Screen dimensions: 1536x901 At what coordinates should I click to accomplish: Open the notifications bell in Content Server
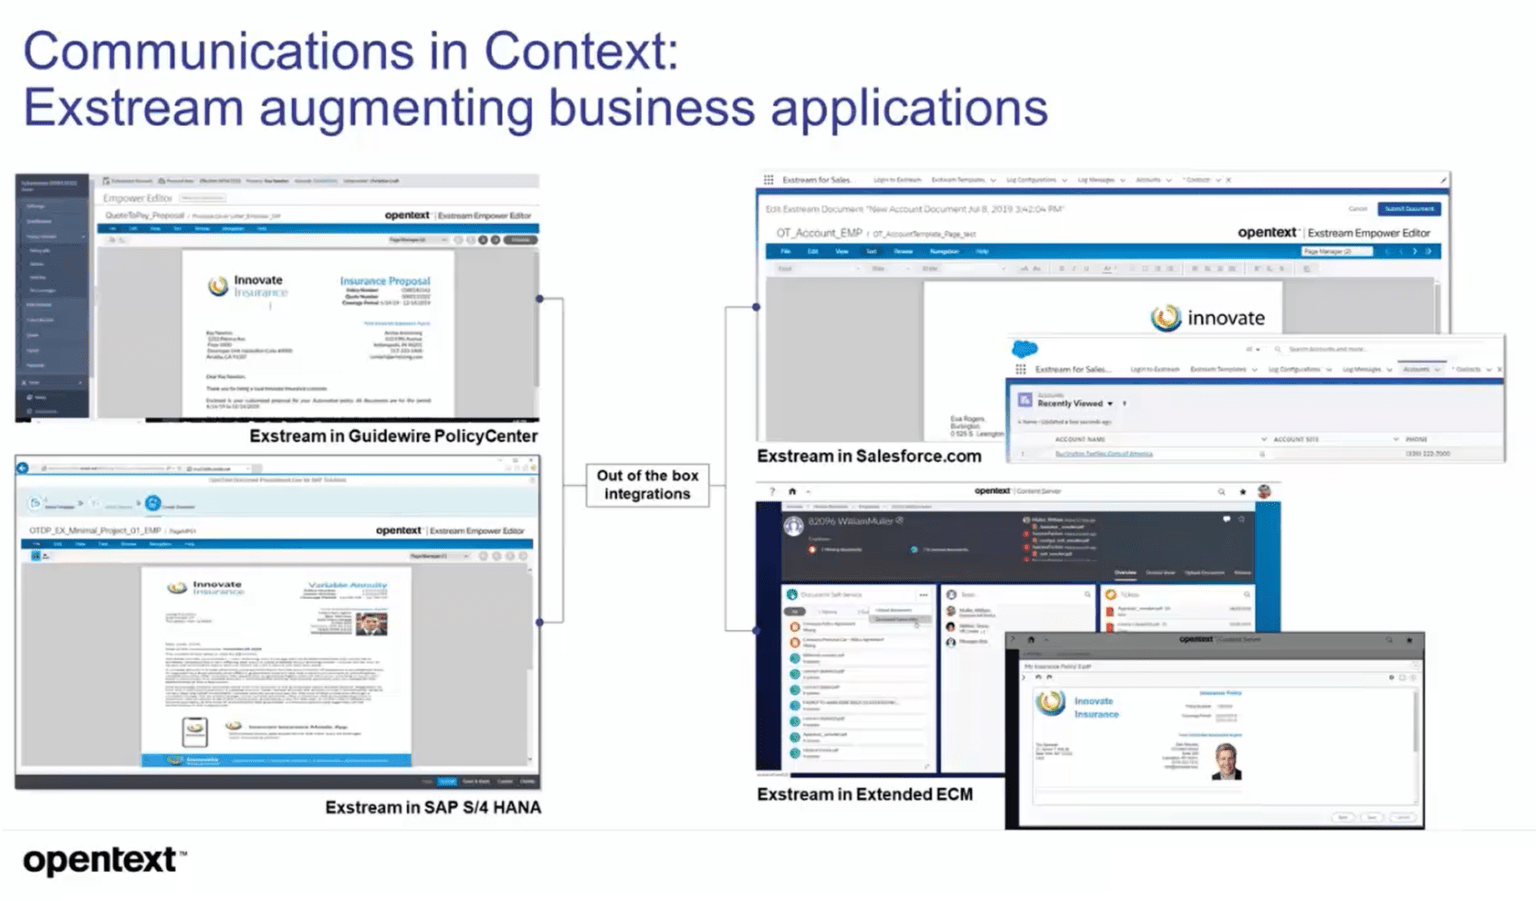click(x=1240, y=521)
